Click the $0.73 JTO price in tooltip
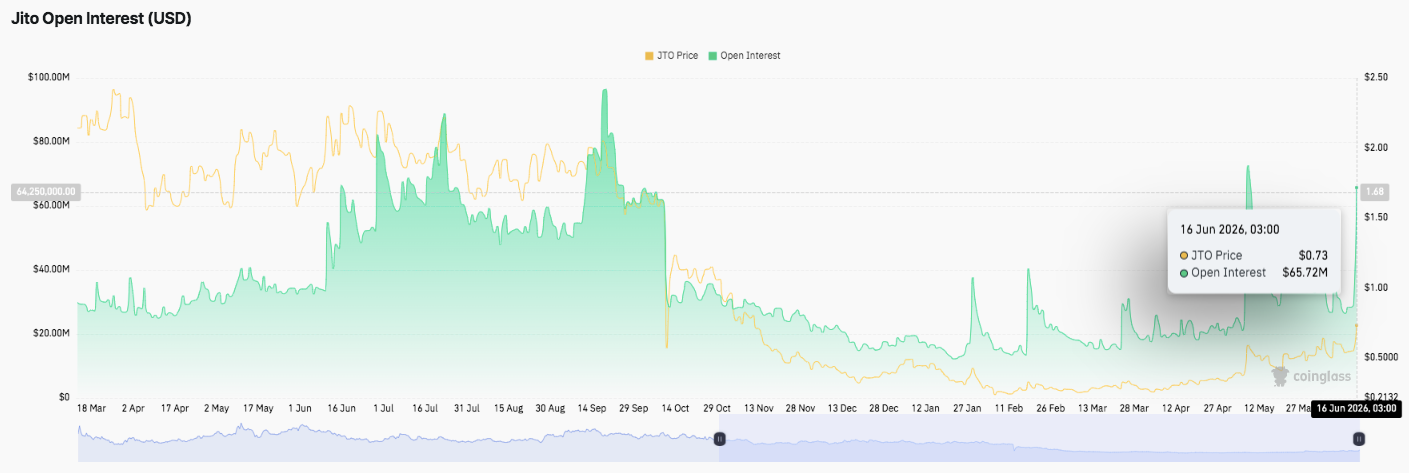The width and height of the screenshot is (1409, 473). (x=1313, y=255)
